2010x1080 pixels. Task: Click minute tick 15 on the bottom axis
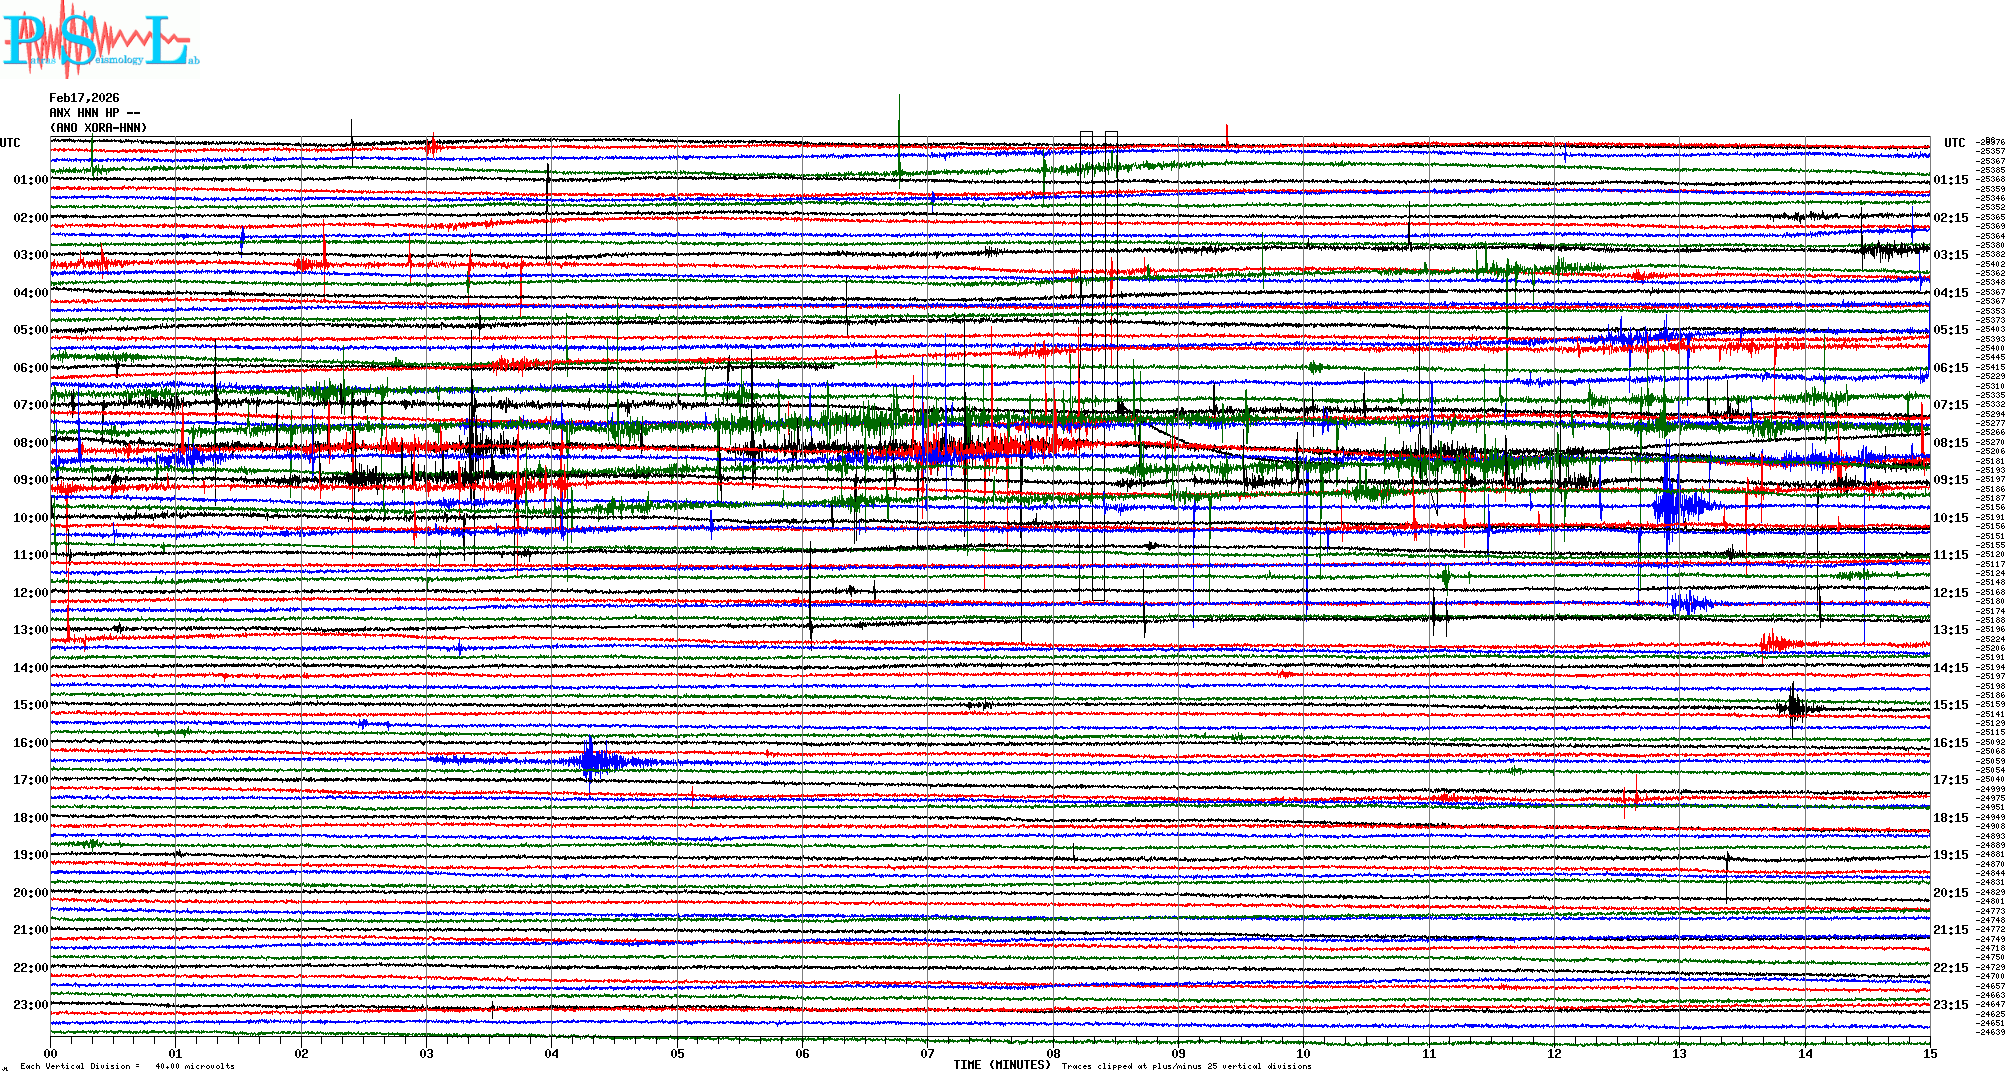pos(1929,1054)
